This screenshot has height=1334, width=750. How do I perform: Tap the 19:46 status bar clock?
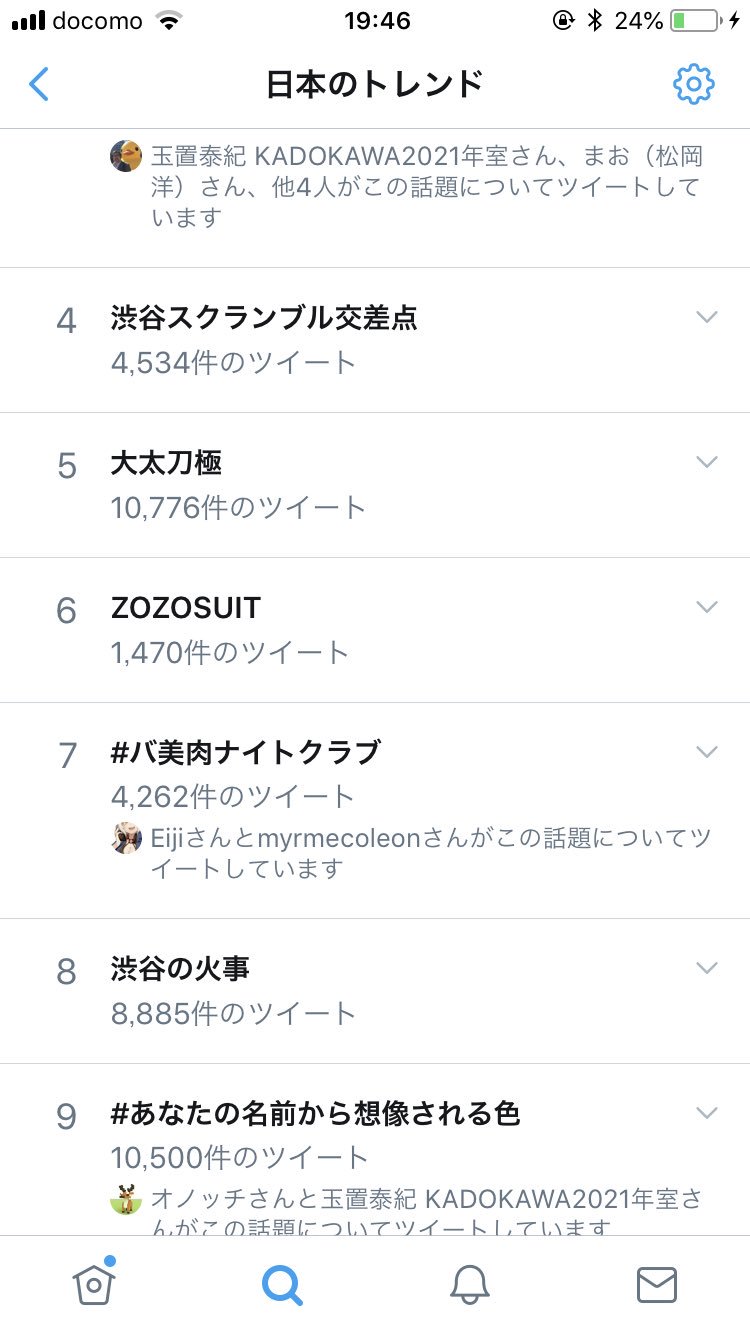377,20
